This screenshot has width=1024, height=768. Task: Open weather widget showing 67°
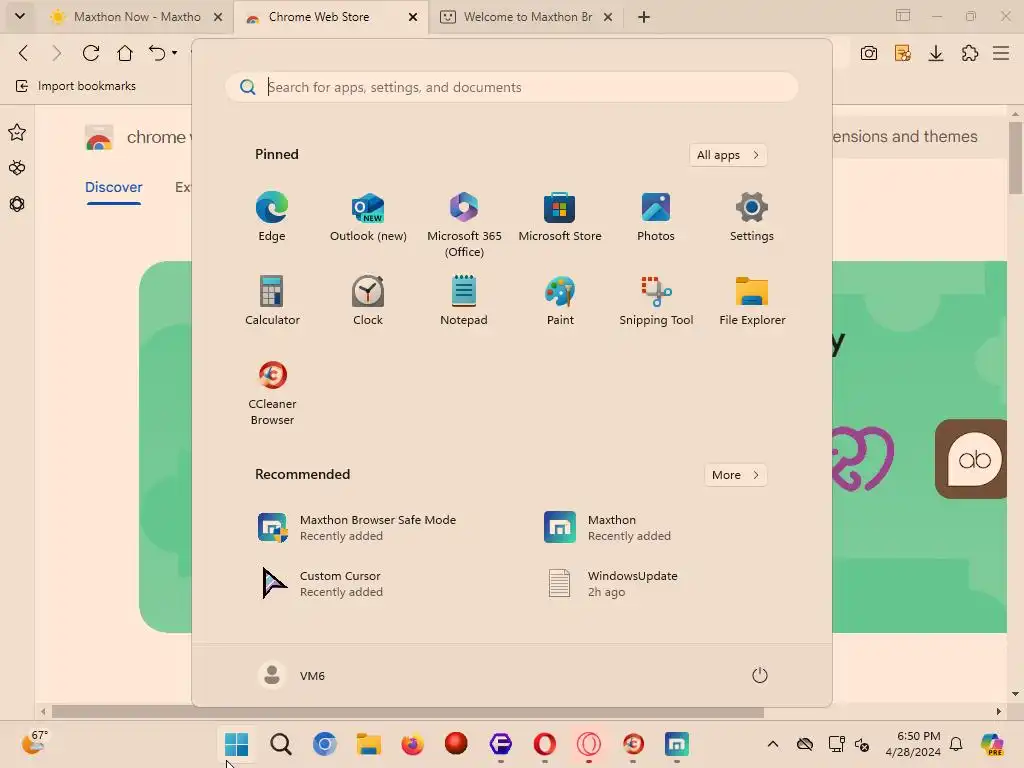34,743
